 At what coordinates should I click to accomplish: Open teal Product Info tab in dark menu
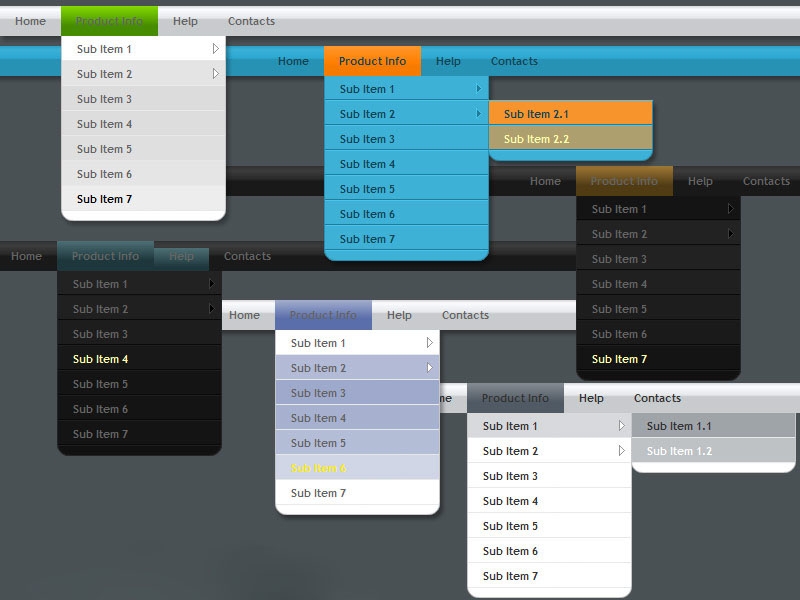coord(105,256)
